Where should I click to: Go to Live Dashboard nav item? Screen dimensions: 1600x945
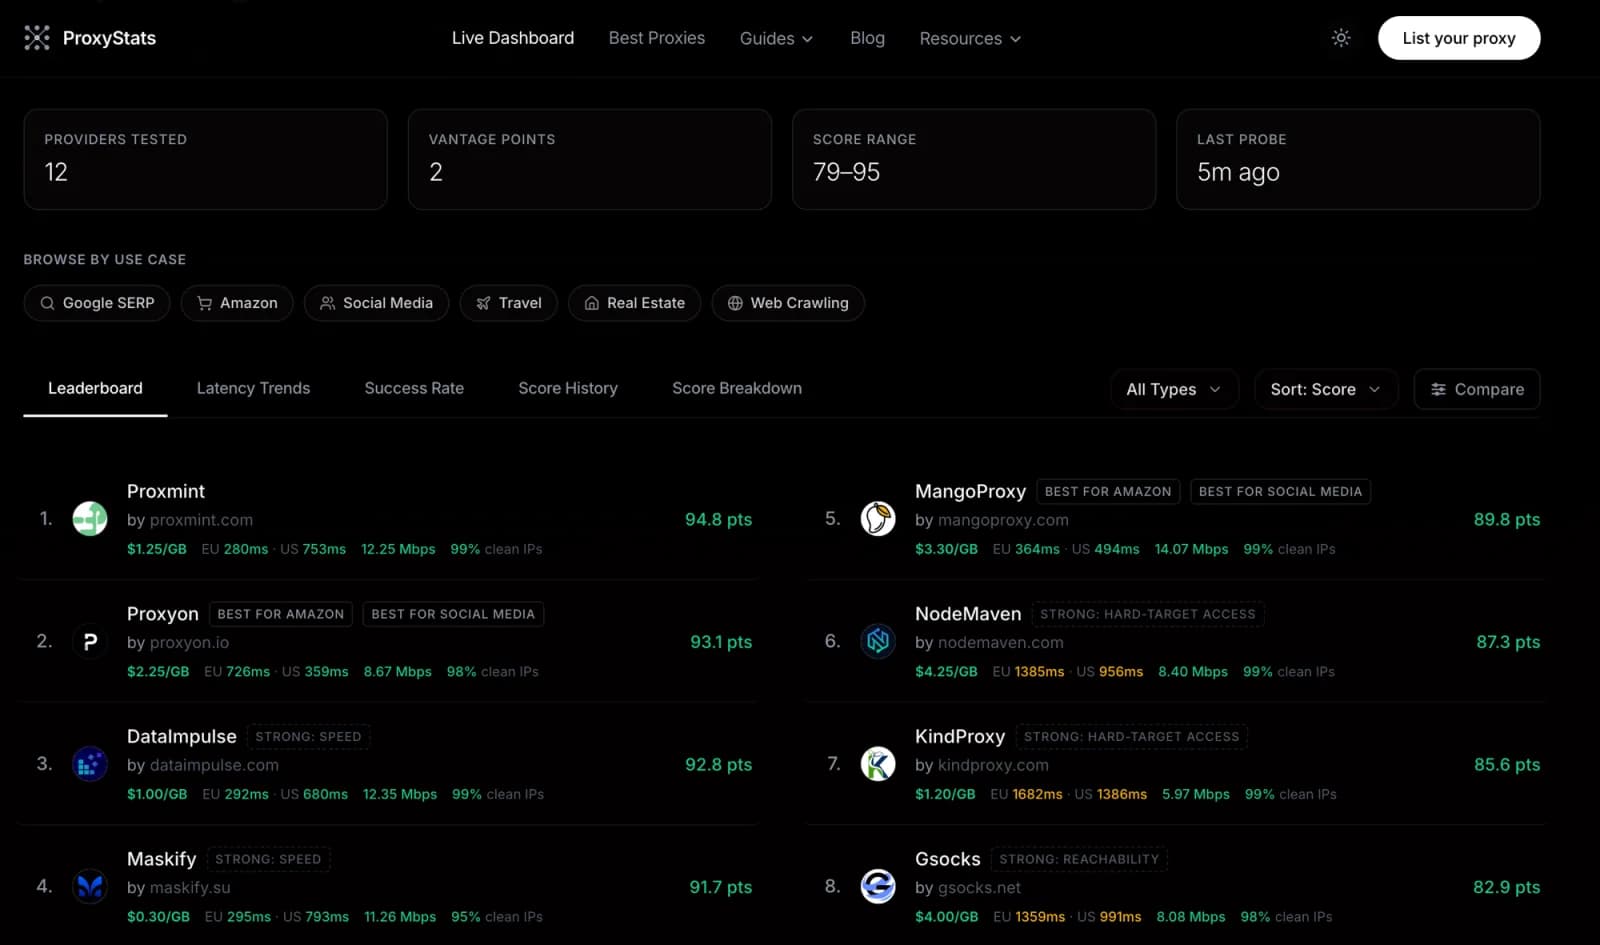coord(513,38)
